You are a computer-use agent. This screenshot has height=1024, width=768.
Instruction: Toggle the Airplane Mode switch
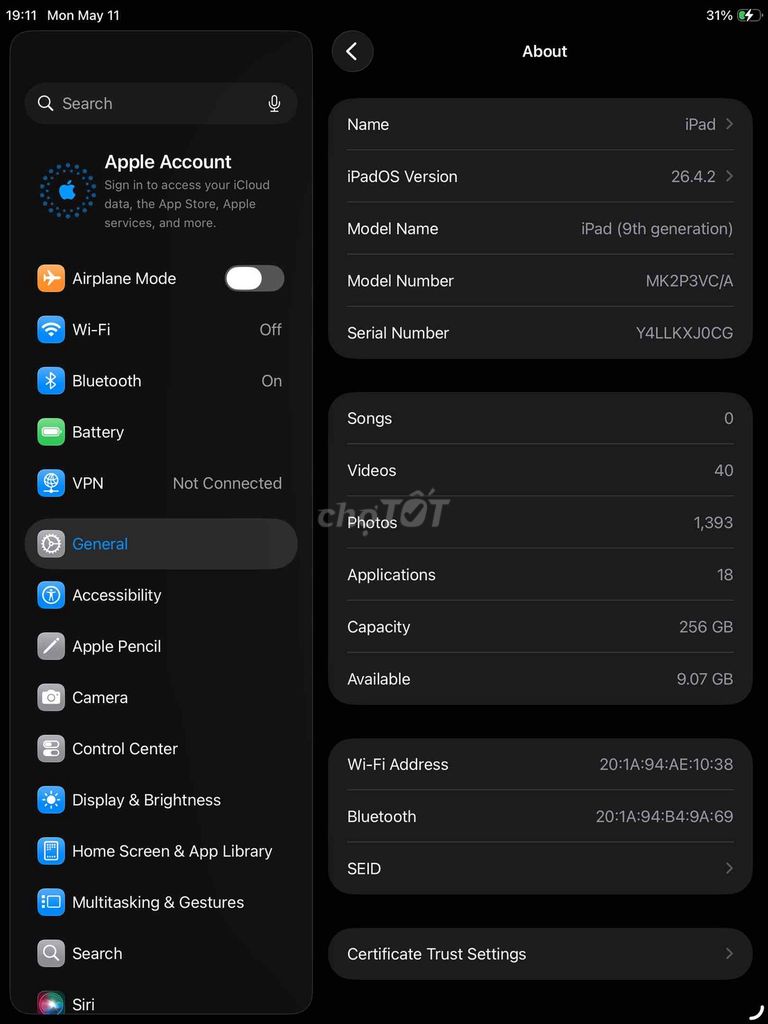point(255,278)
